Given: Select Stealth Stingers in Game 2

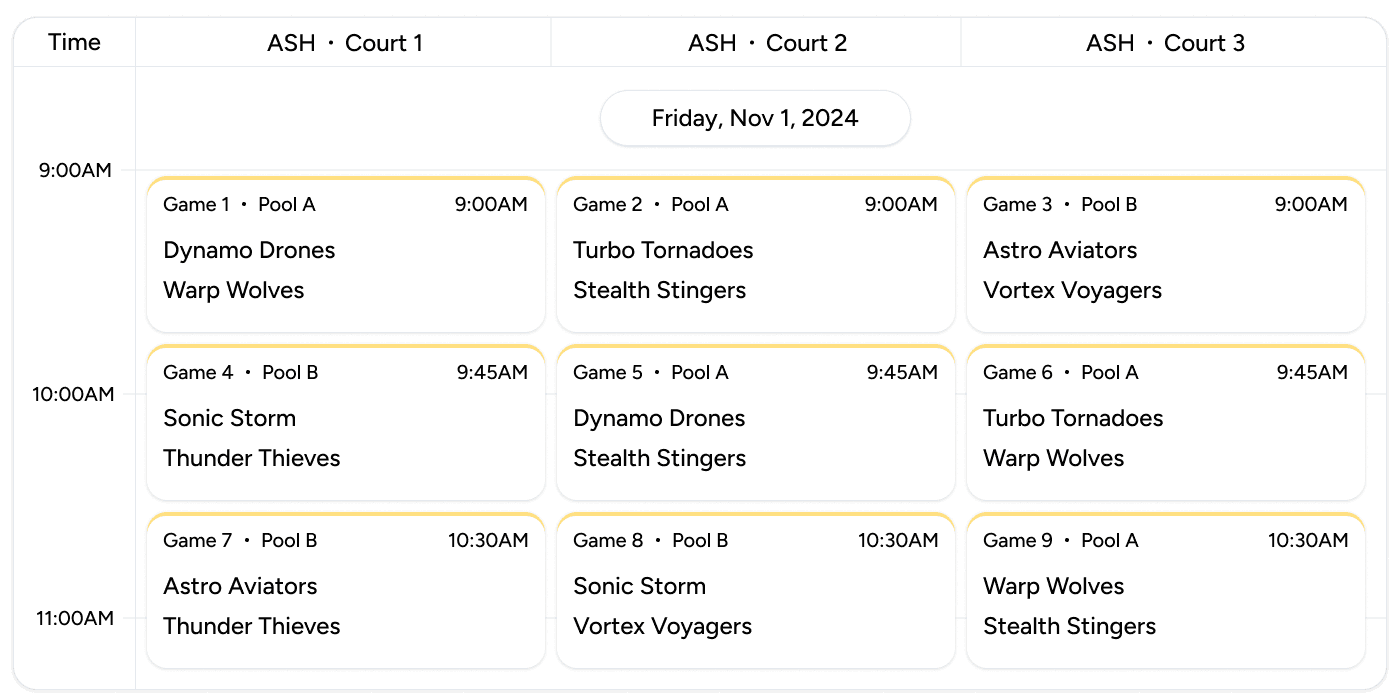Looking at the screenshot, I should (x=659, y=290).
